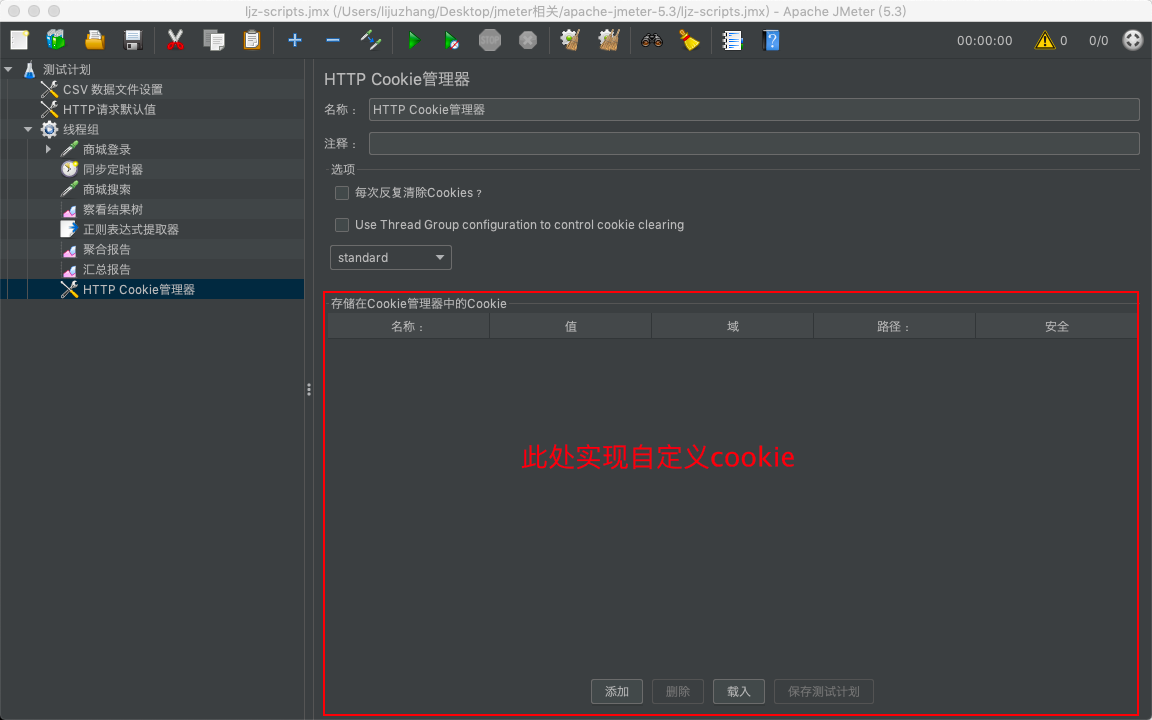This screenshot has width=1152, height=720.
Task: Click the 安全 column header
Action: click(1056, 326)
